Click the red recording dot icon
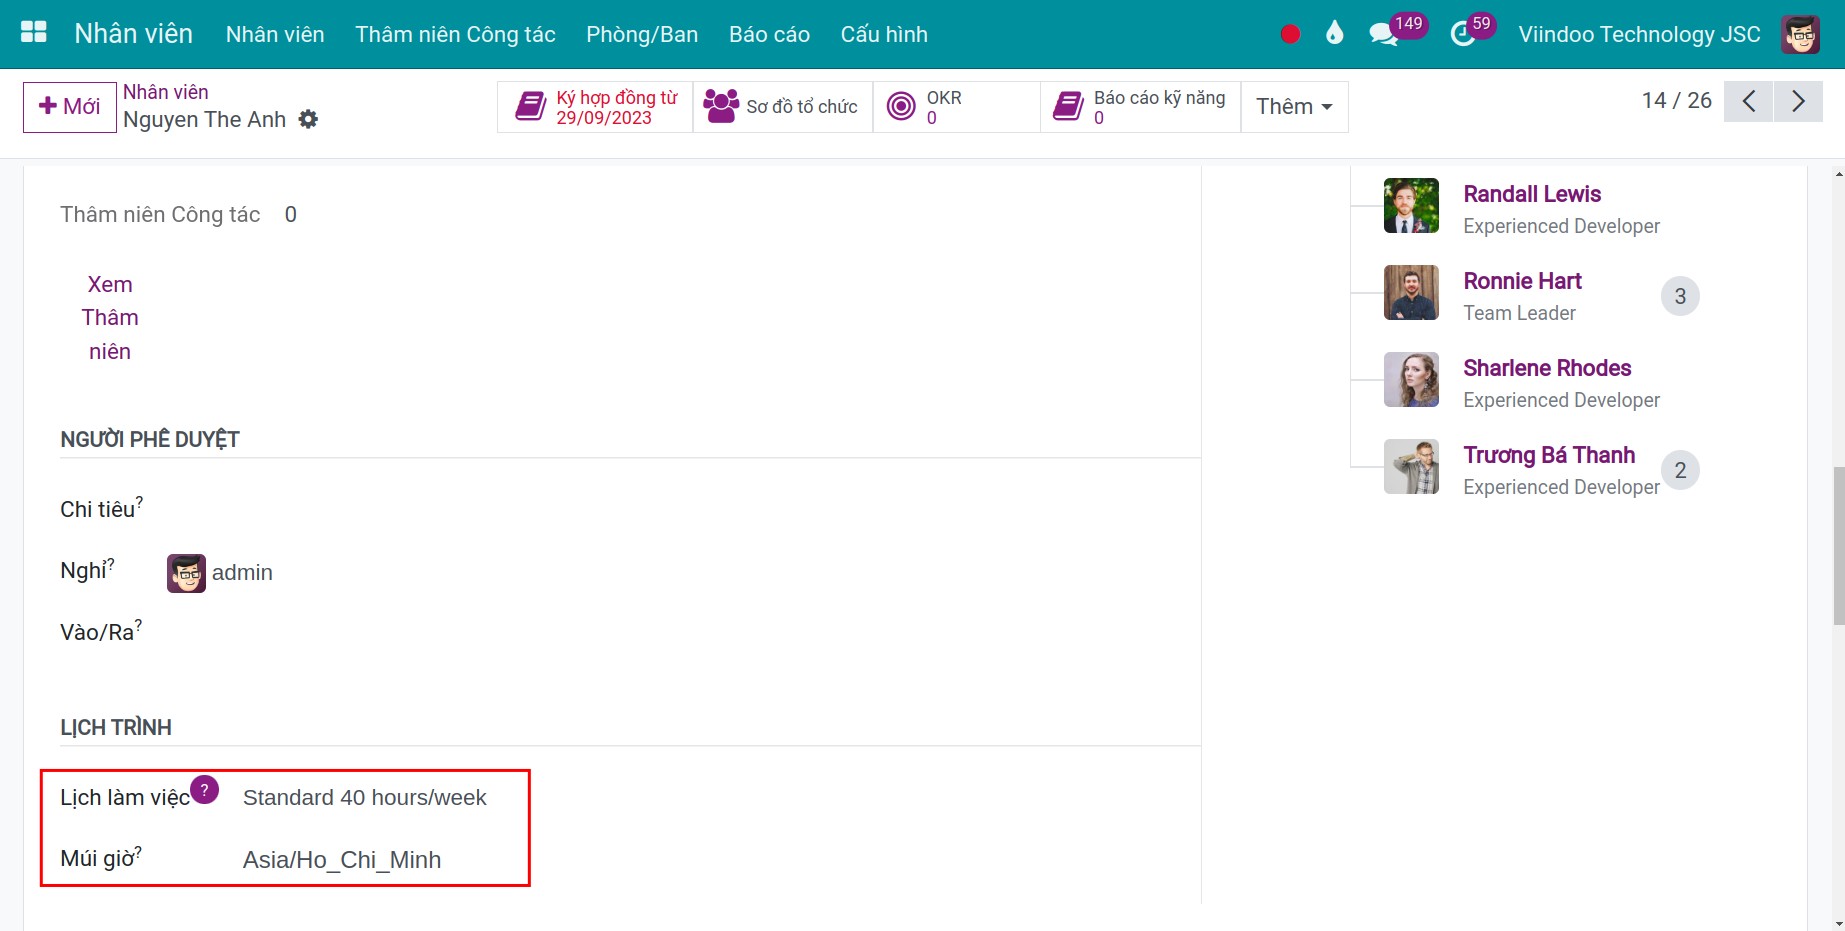The image size is (1845, 931). (1290, 34)
